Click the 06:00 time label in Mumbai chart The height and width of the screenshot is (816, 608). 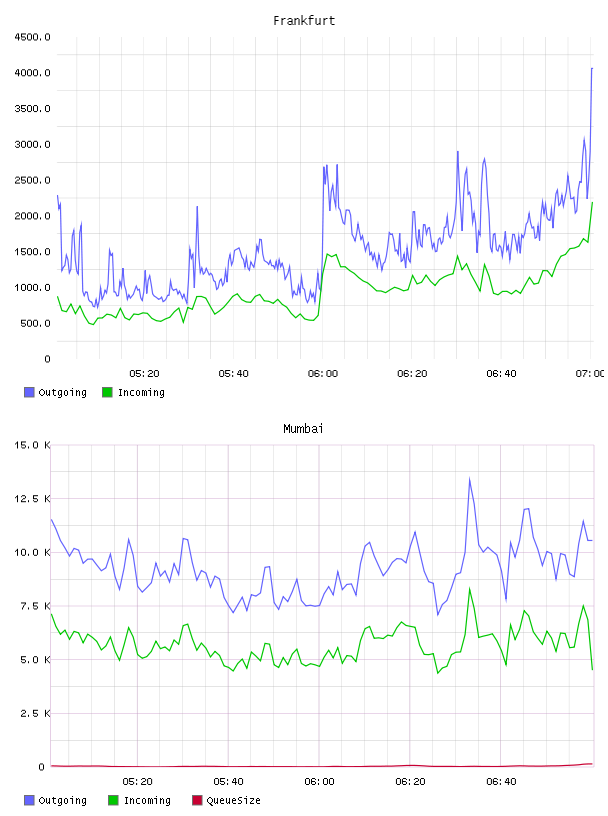319,782
